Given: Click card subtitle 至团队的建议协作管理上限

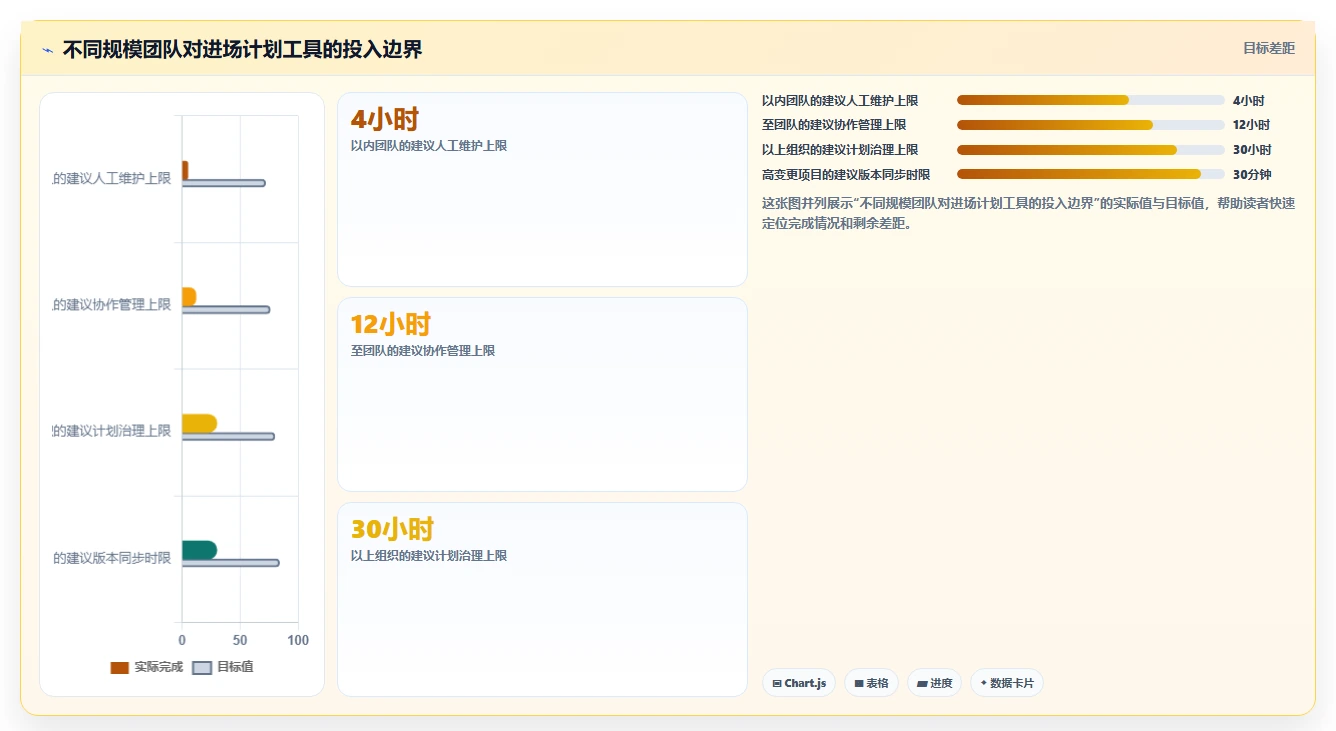Looking at the screenshot, I should tap(422, 351).
